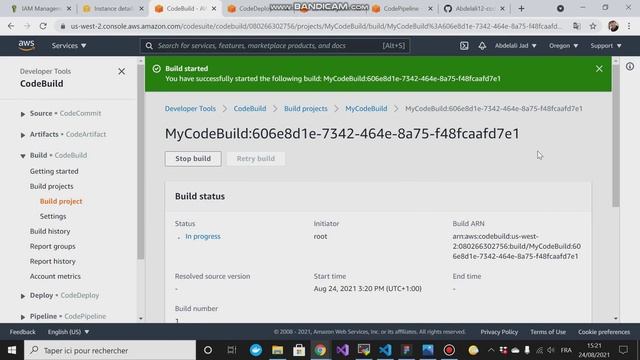Screen dimensions: 640x360
Task: Open File Explorer from the taskbar
Action: (x=278, y=350)
